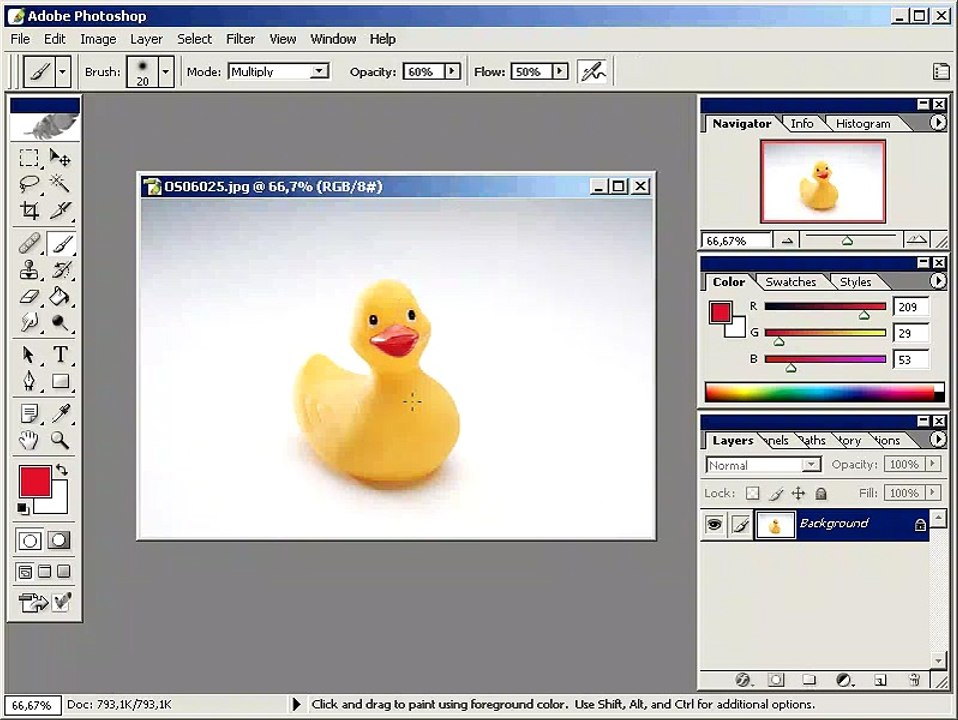The width and height of the screenshot is (958, 720).
Task: Select the History Brush tool
Action: click(60, 270)
